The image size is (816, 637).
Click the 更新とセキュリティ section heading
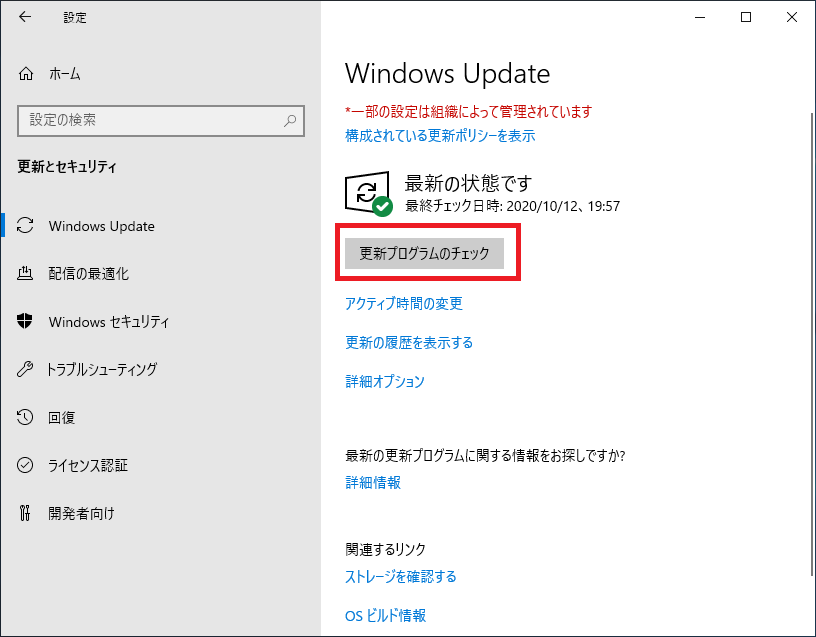click(x=67, y=167)
